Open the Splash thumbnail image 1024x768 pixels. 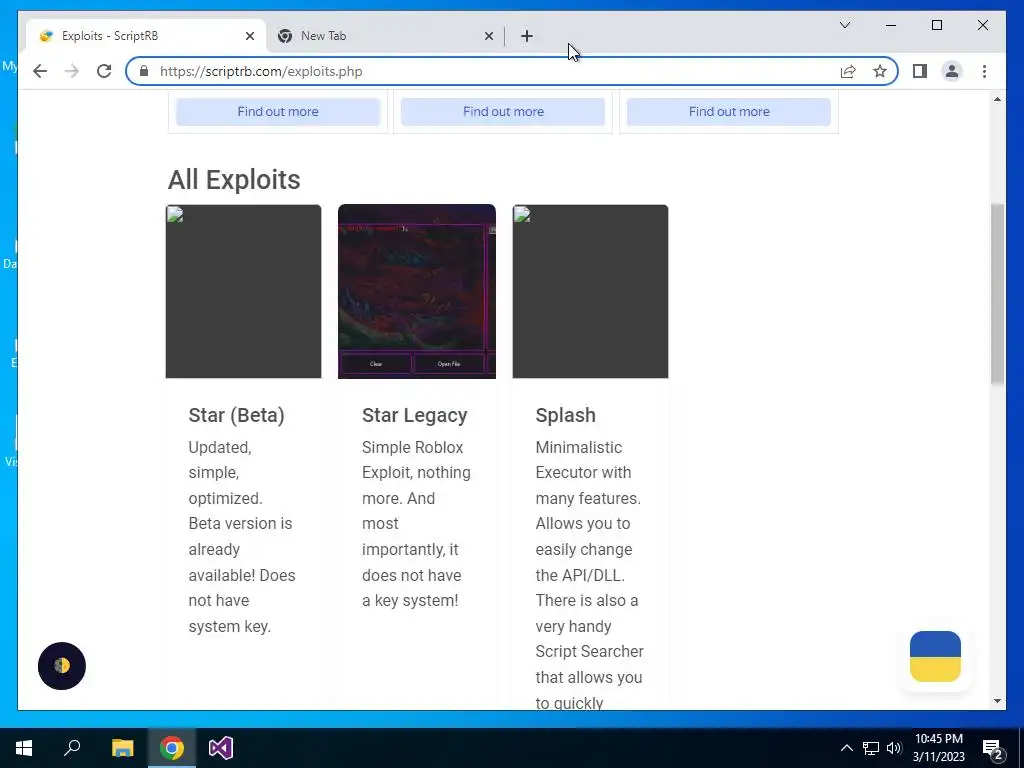[590, 291]
